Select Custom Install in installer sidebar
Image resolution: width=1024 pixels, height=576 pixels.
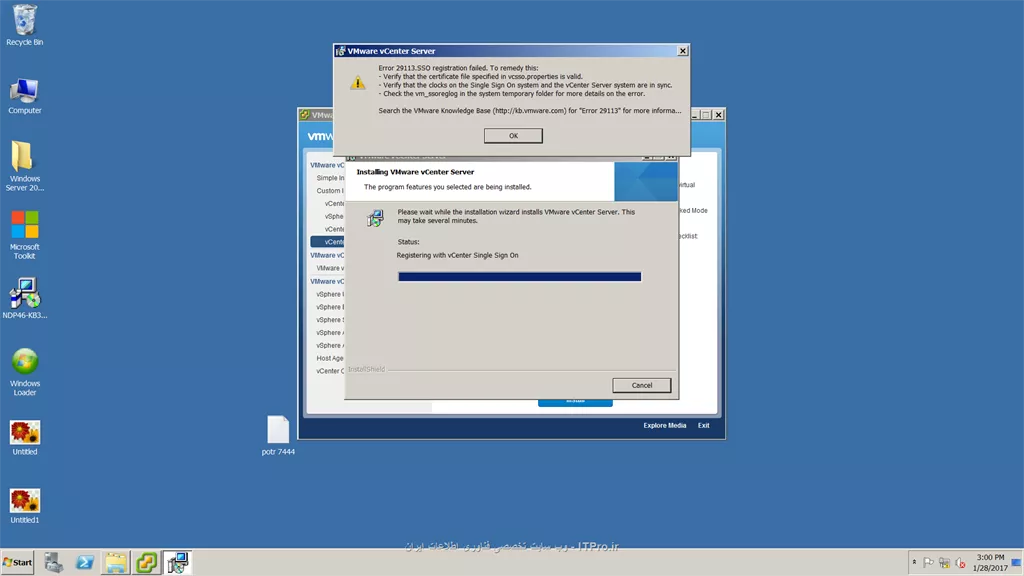(330, 191)
